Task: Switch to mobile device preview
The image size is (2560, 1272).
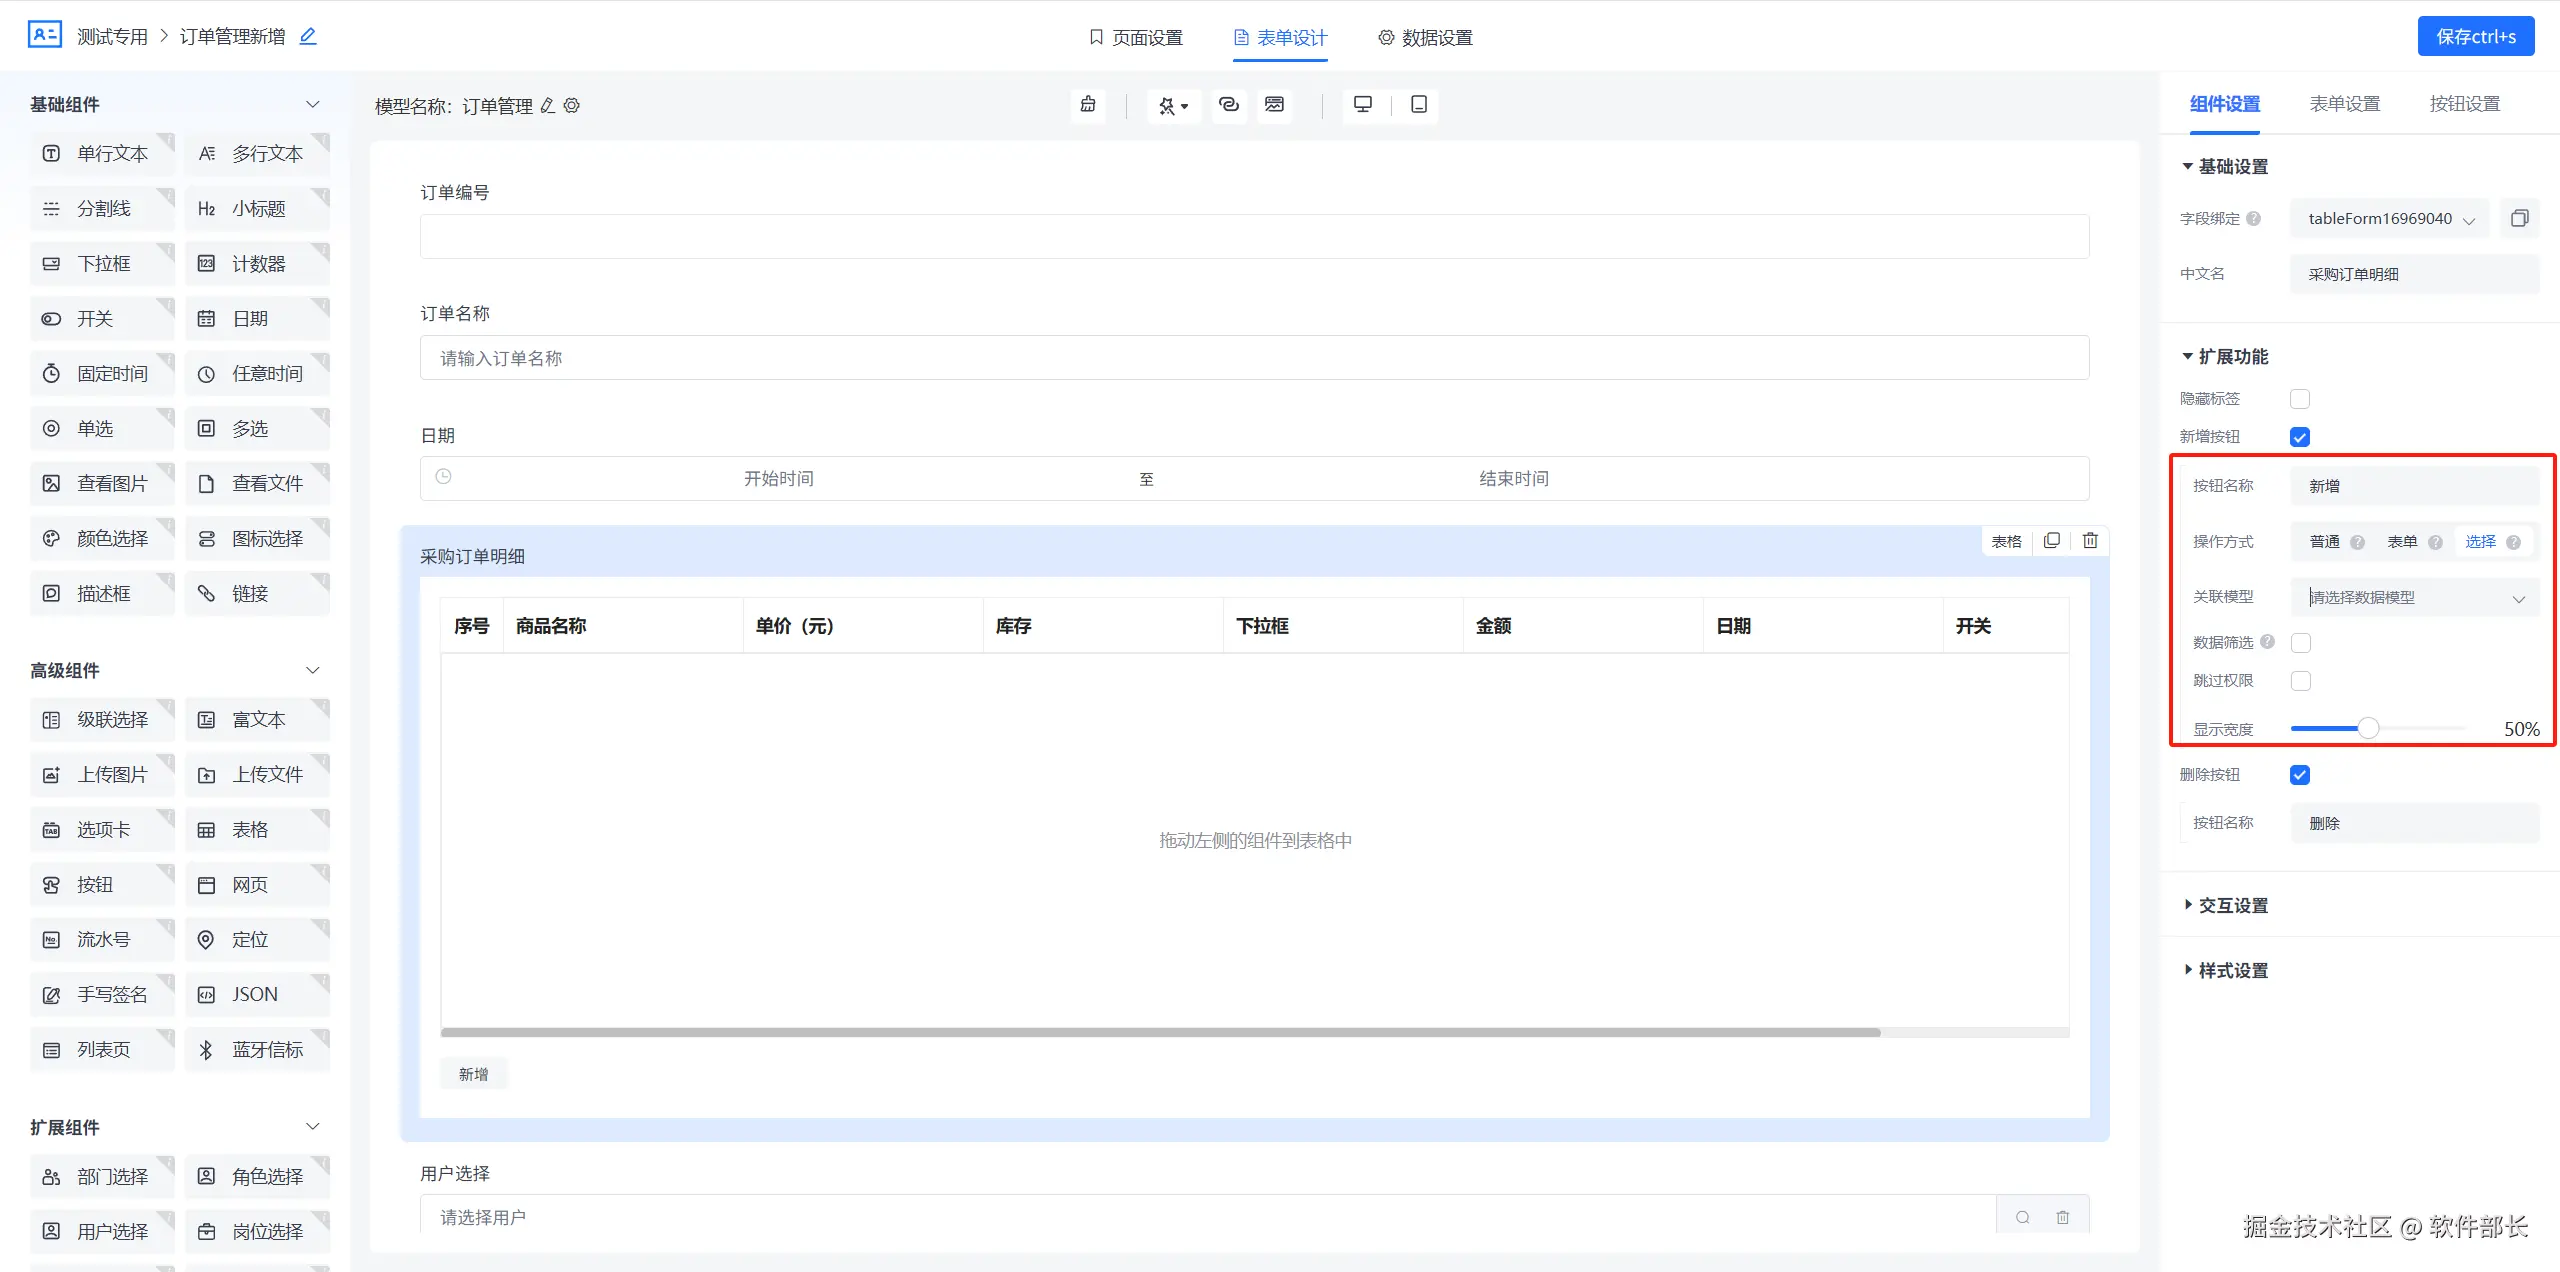Action: pos(1418,105)
